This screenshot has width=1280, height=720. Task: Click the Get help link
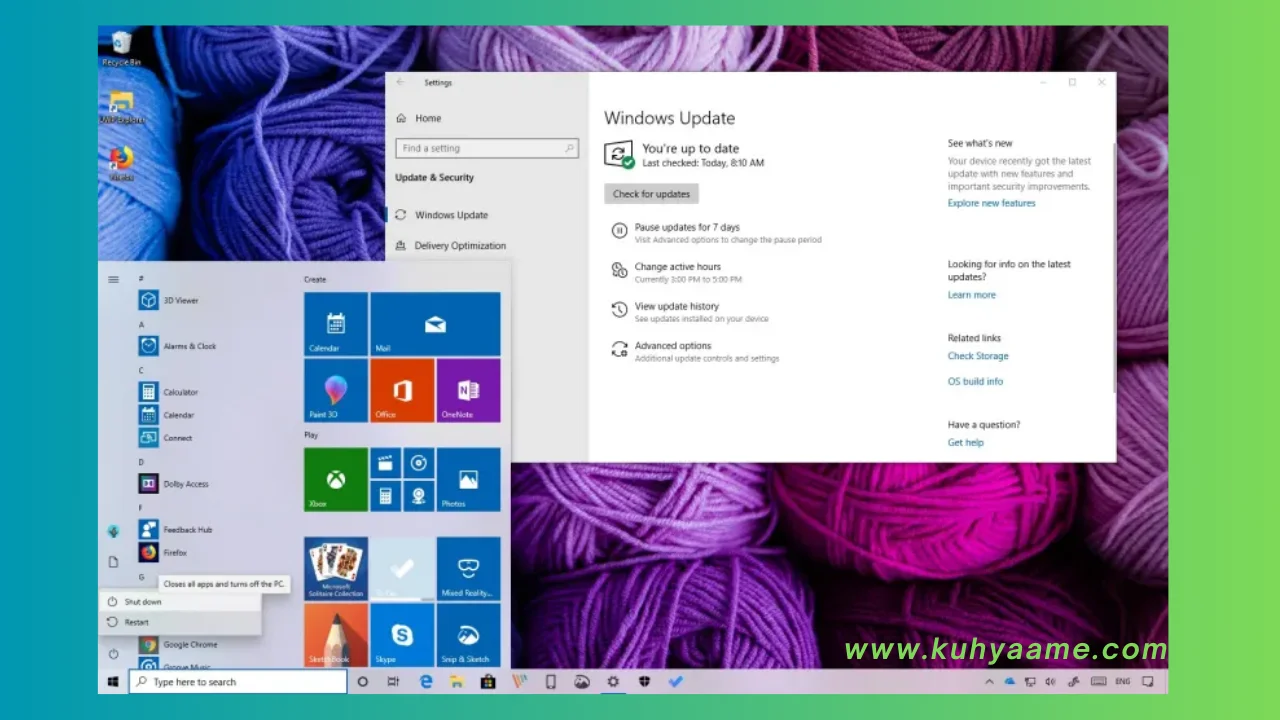[965, 442]
